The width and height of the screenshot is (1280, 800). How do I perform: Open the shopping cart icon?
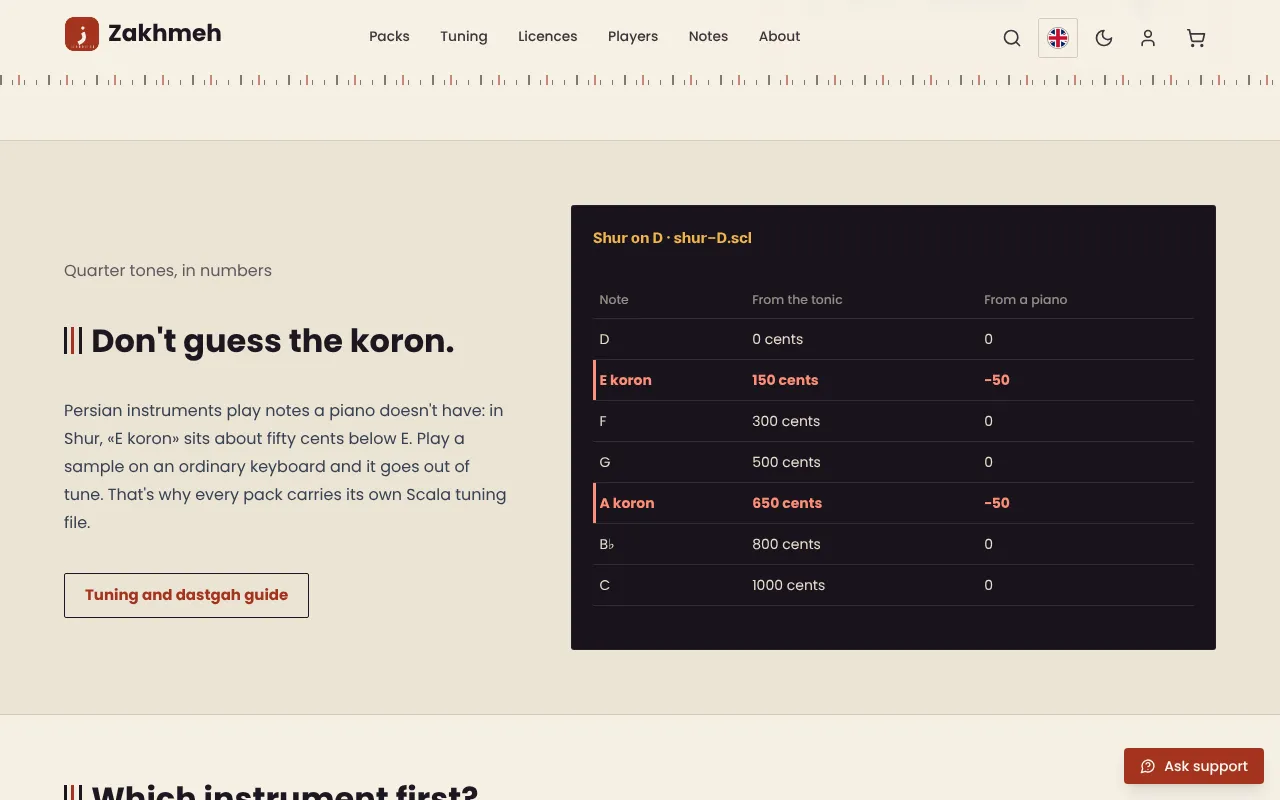(x=1196, y=38)
